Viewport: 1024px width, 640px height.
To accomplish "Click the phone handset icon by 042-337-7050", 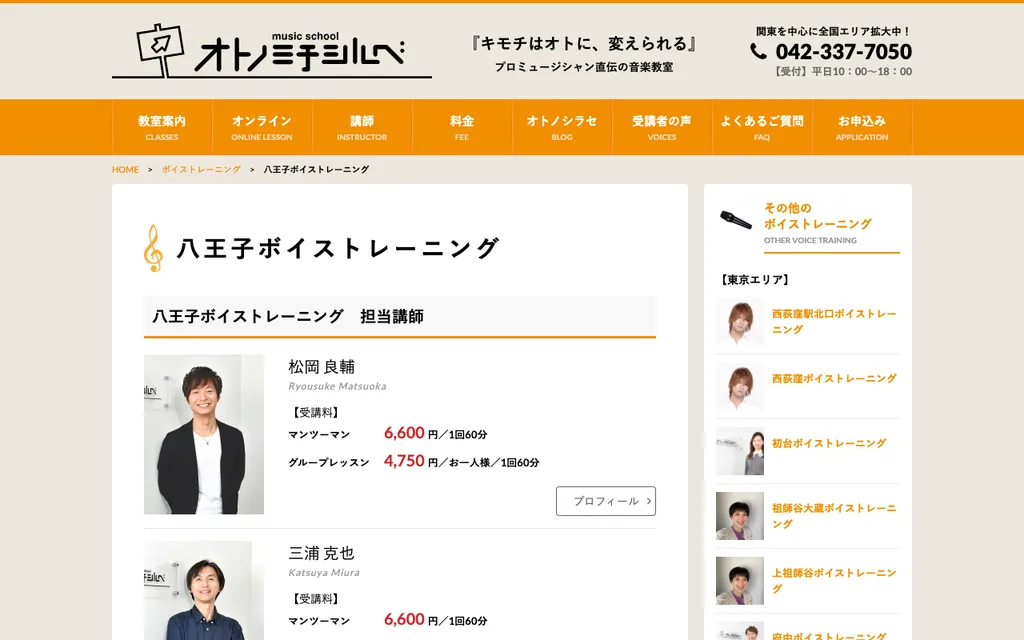I will (x=758, y=52).
